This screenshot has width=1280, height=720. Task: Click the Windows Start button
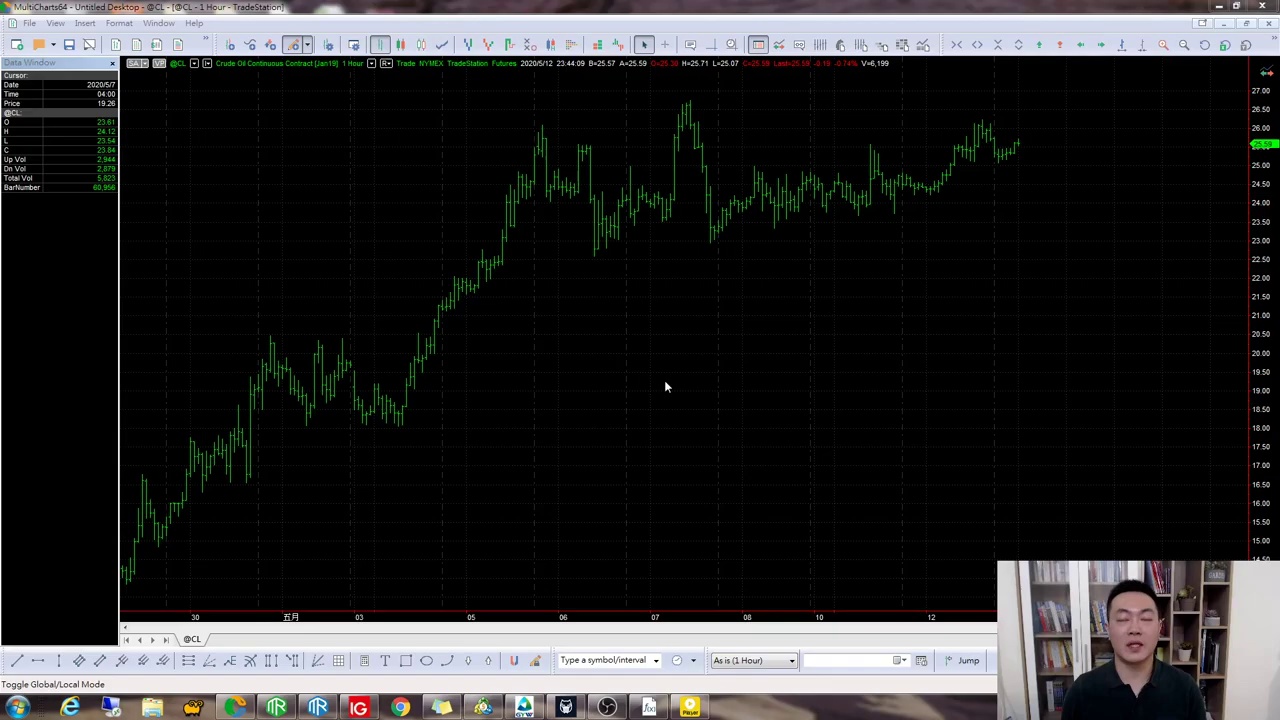(18, 708)
